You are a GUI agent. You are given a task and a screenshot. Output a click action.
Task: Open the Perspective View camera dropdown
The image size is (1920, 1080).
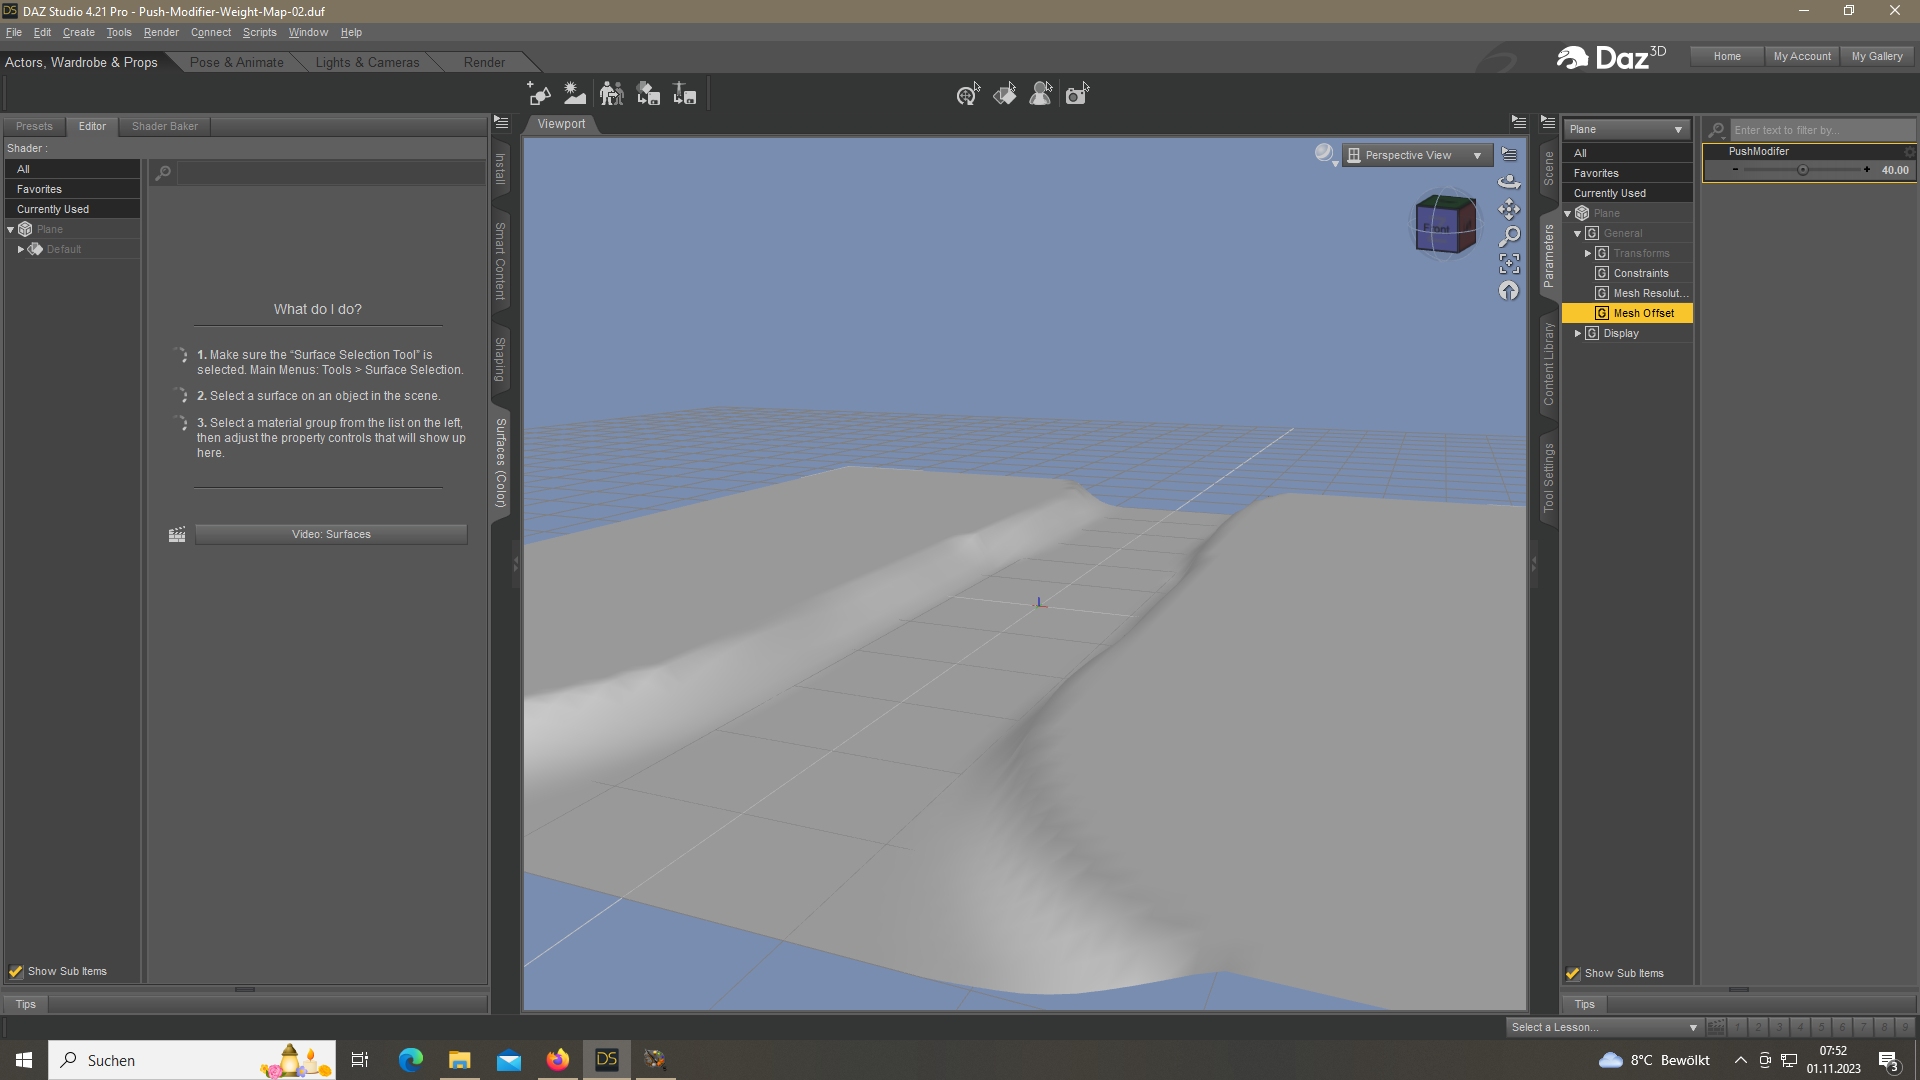coord(1417,155)
